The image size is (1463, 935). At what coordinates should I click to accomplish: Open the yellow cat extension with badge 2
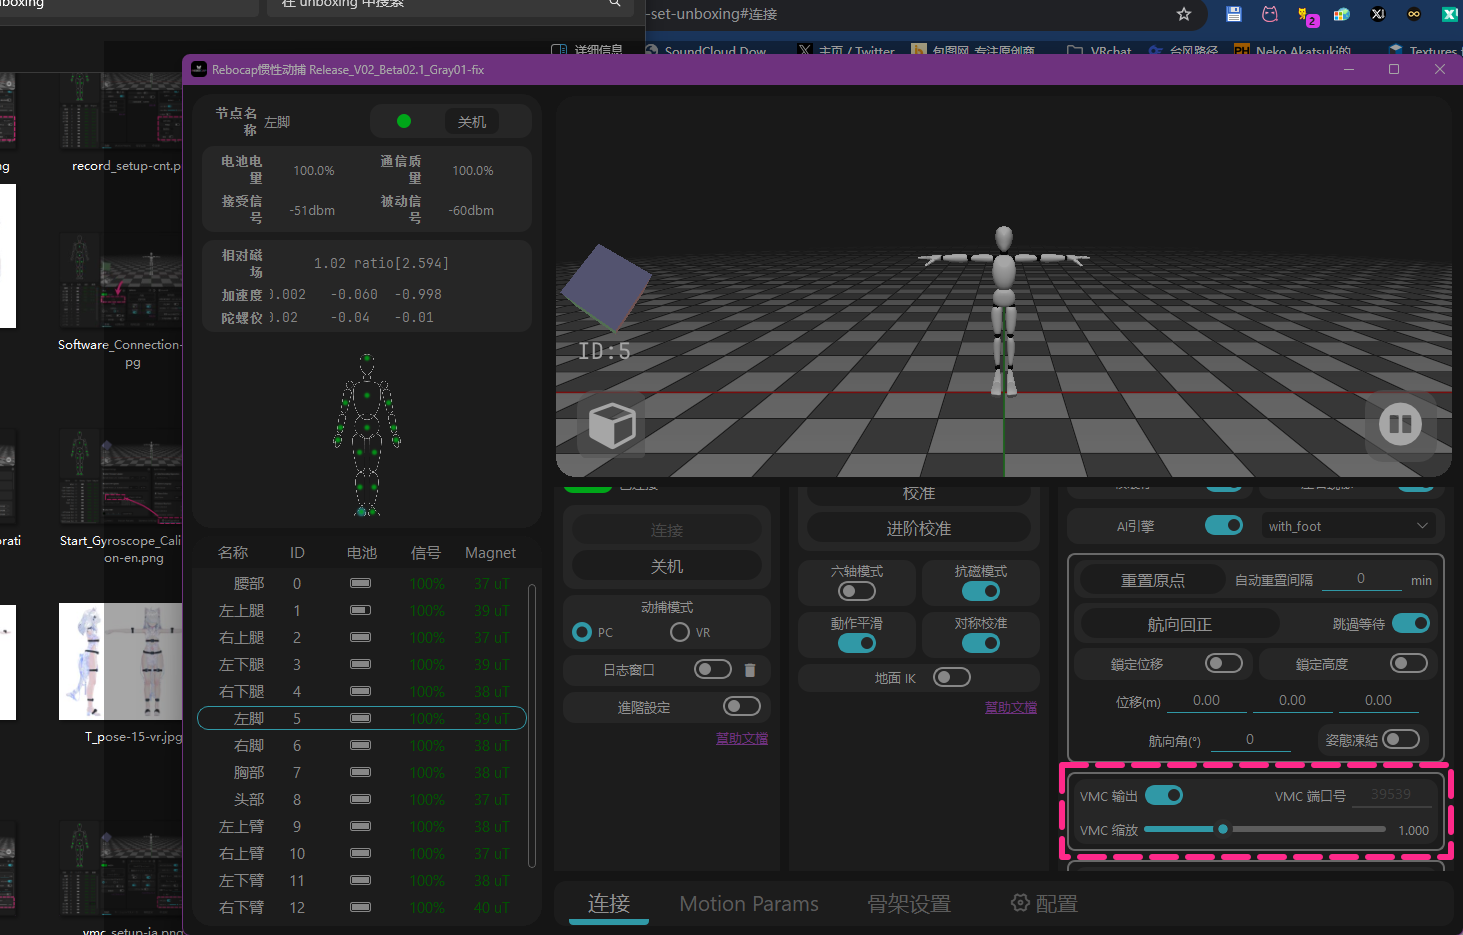click(x=1306, y=15)
